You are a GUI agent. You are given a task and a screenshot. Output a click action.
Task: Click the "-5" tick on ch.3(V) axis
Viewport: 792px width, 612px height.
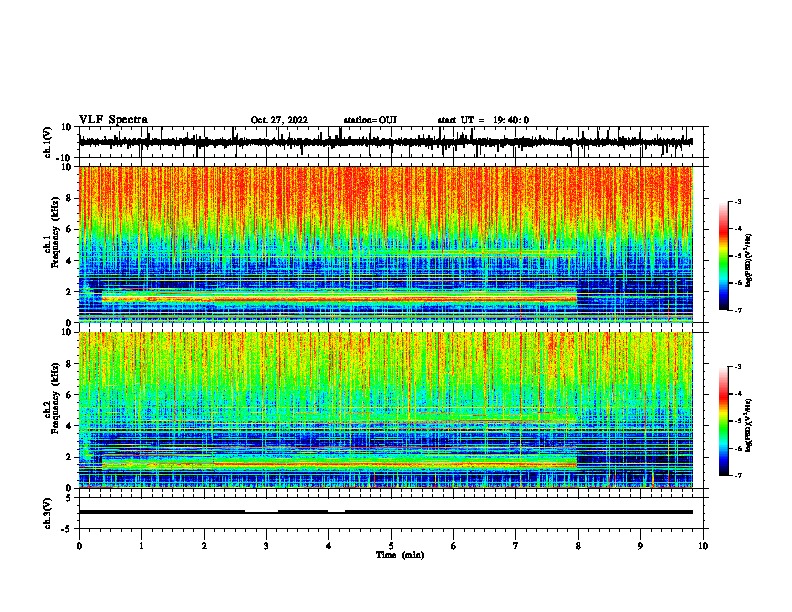point(68,529)
